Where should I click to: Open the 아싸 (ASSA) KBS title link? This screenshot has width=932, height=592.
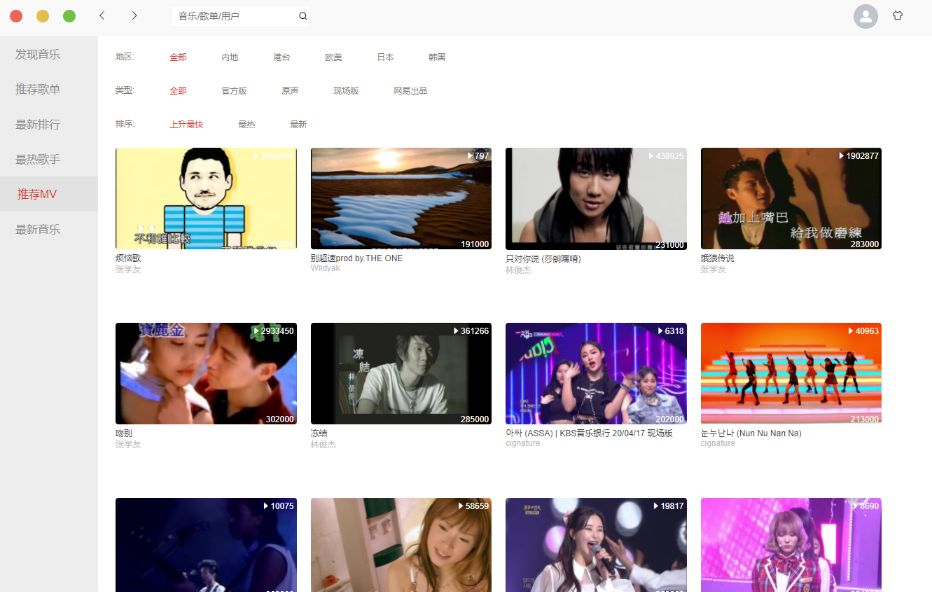tap(589, 433)
